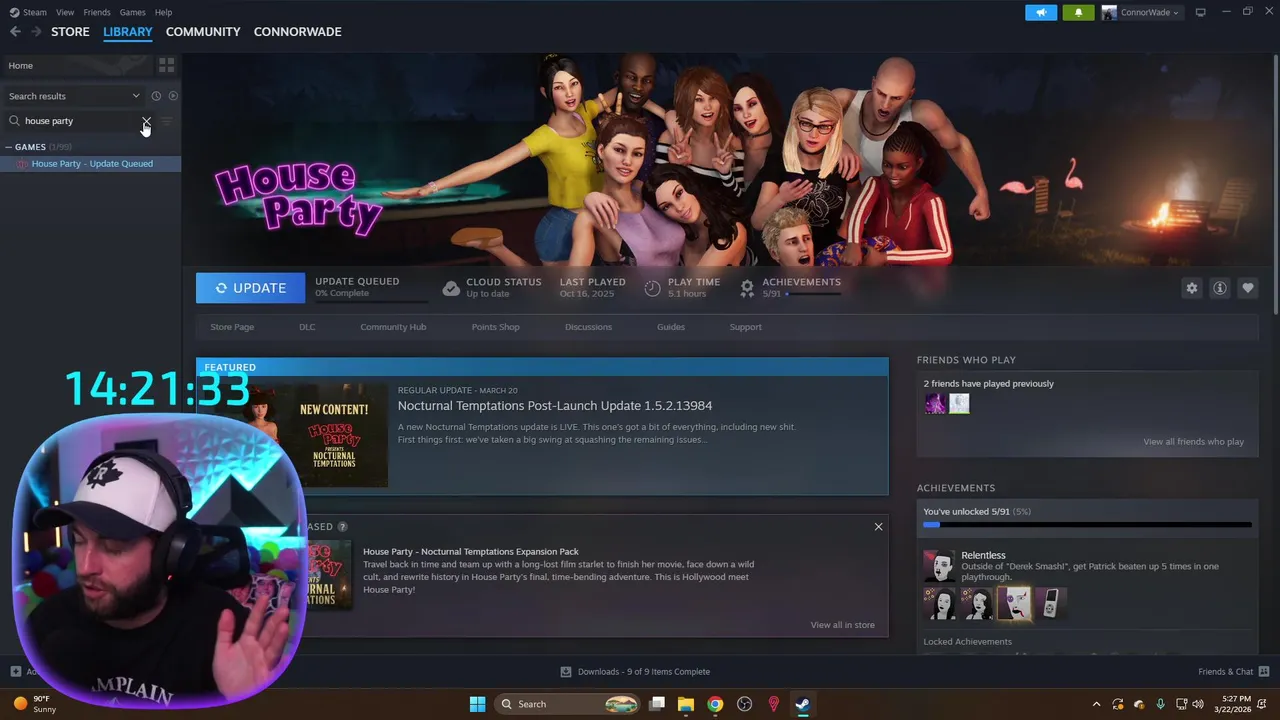
Task: Open File Explorer from taskbar
Action: click(686, 704)
